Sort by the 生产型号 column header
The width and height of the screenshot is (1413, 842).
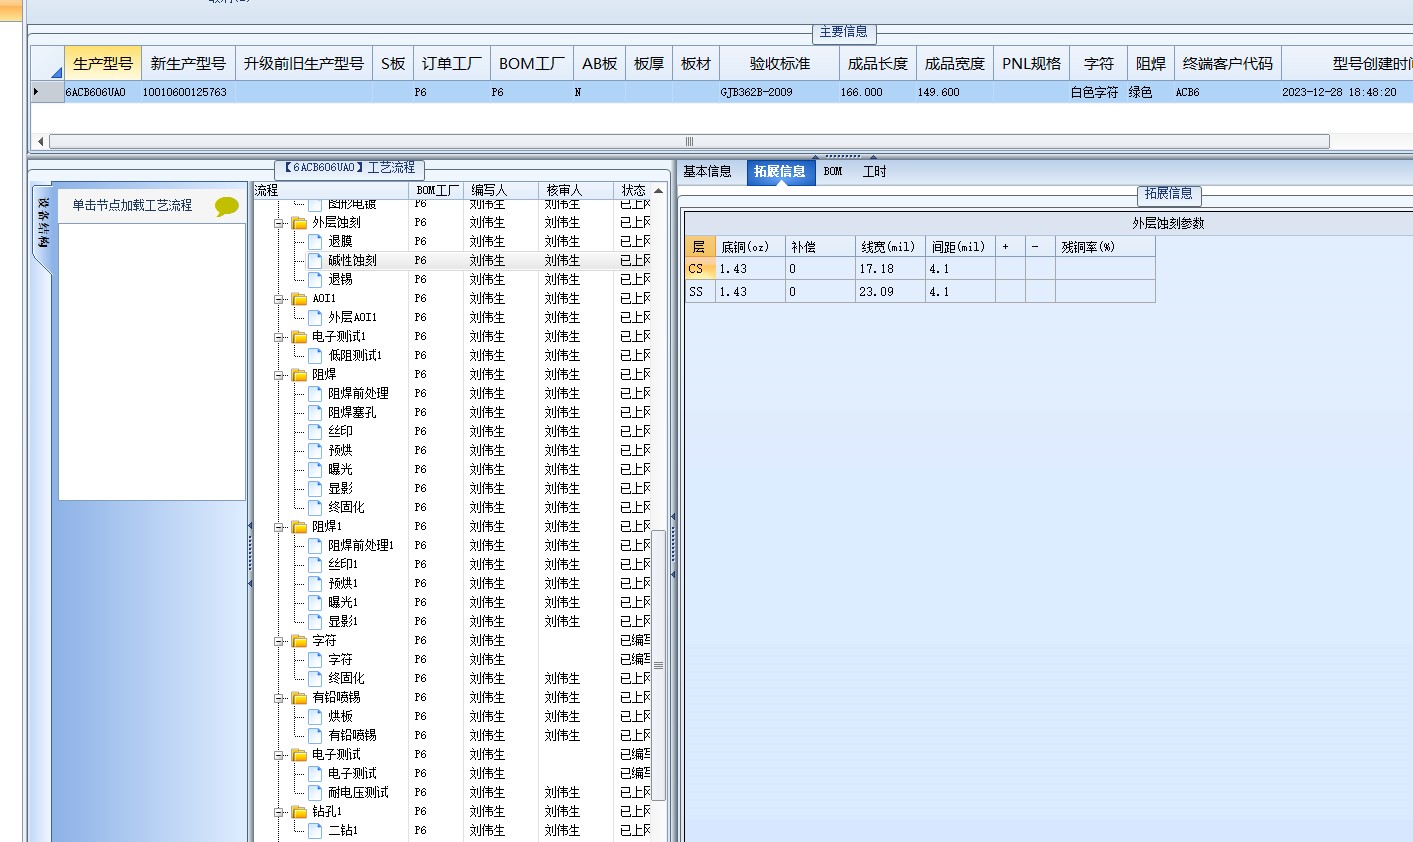point(103,63)
